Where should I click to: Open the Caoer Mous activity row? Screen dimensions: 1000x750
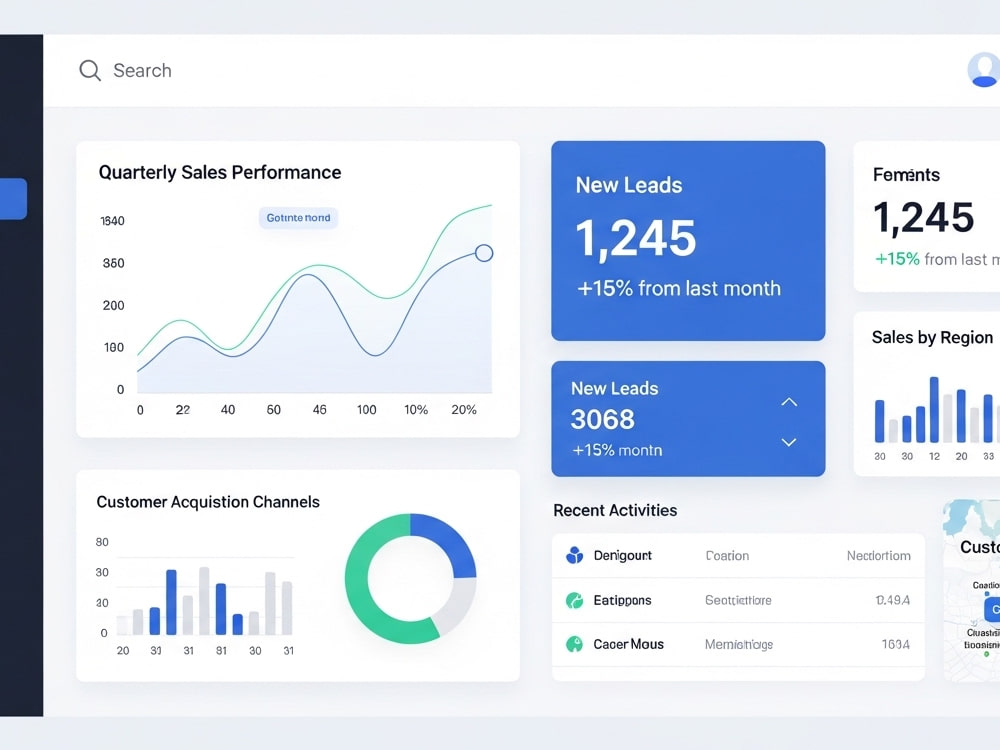pyautogui.click(x=738, y=644)
